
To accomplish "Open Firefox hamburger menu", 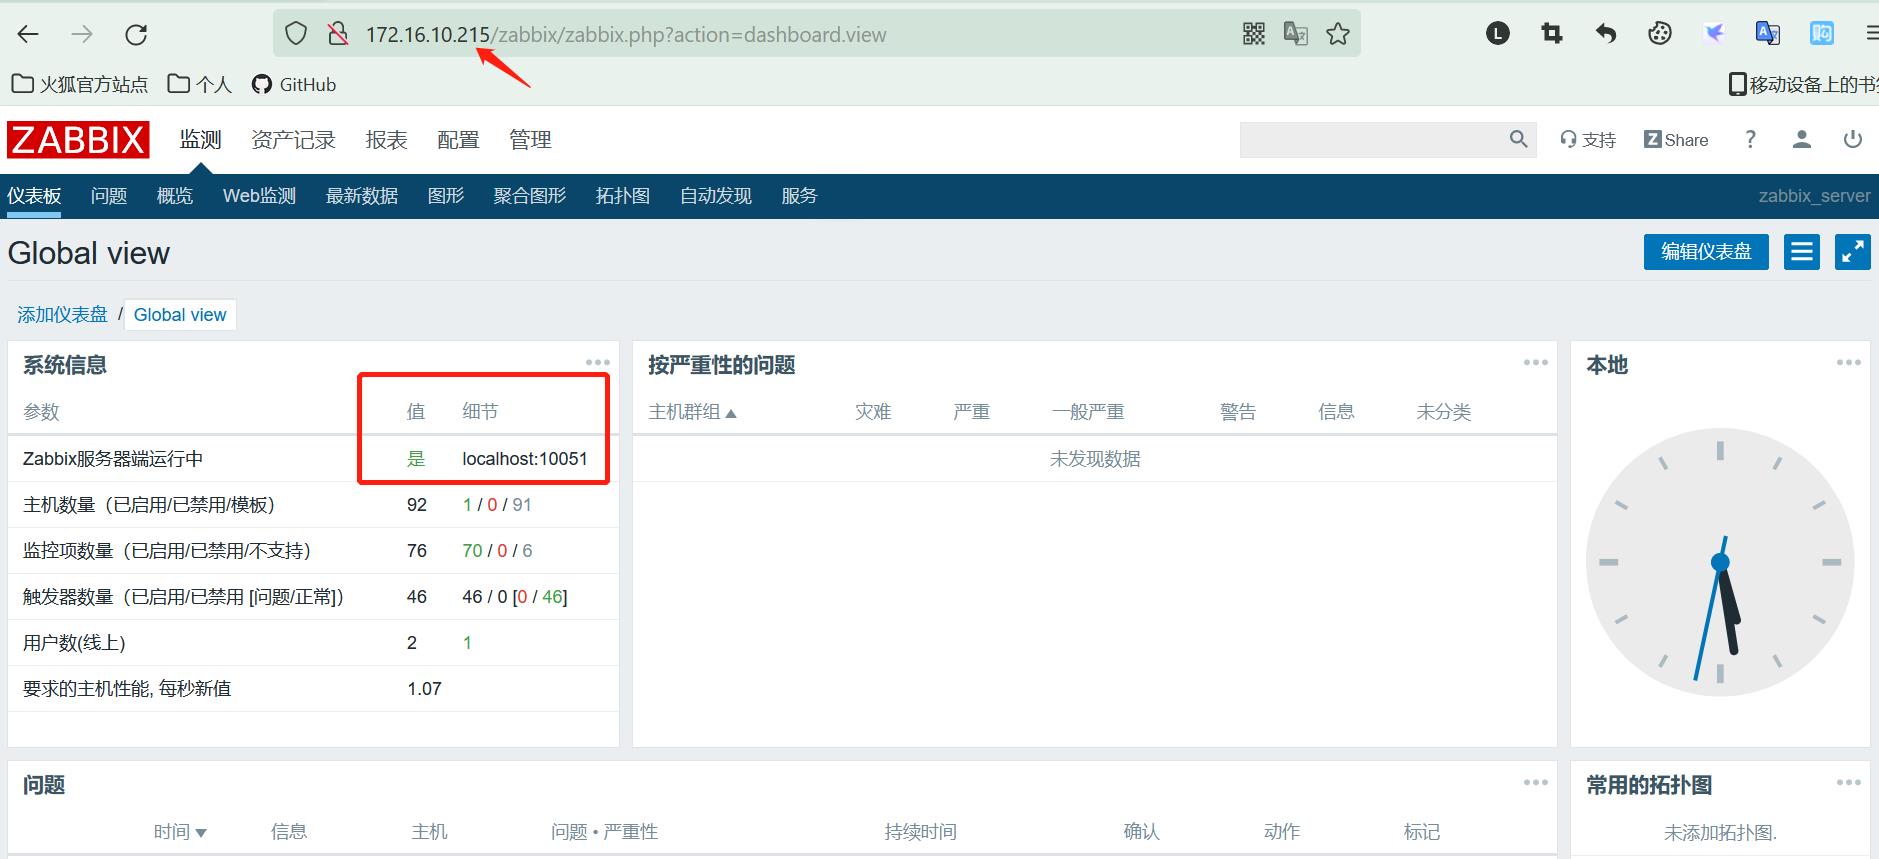I will point(1872,34).
